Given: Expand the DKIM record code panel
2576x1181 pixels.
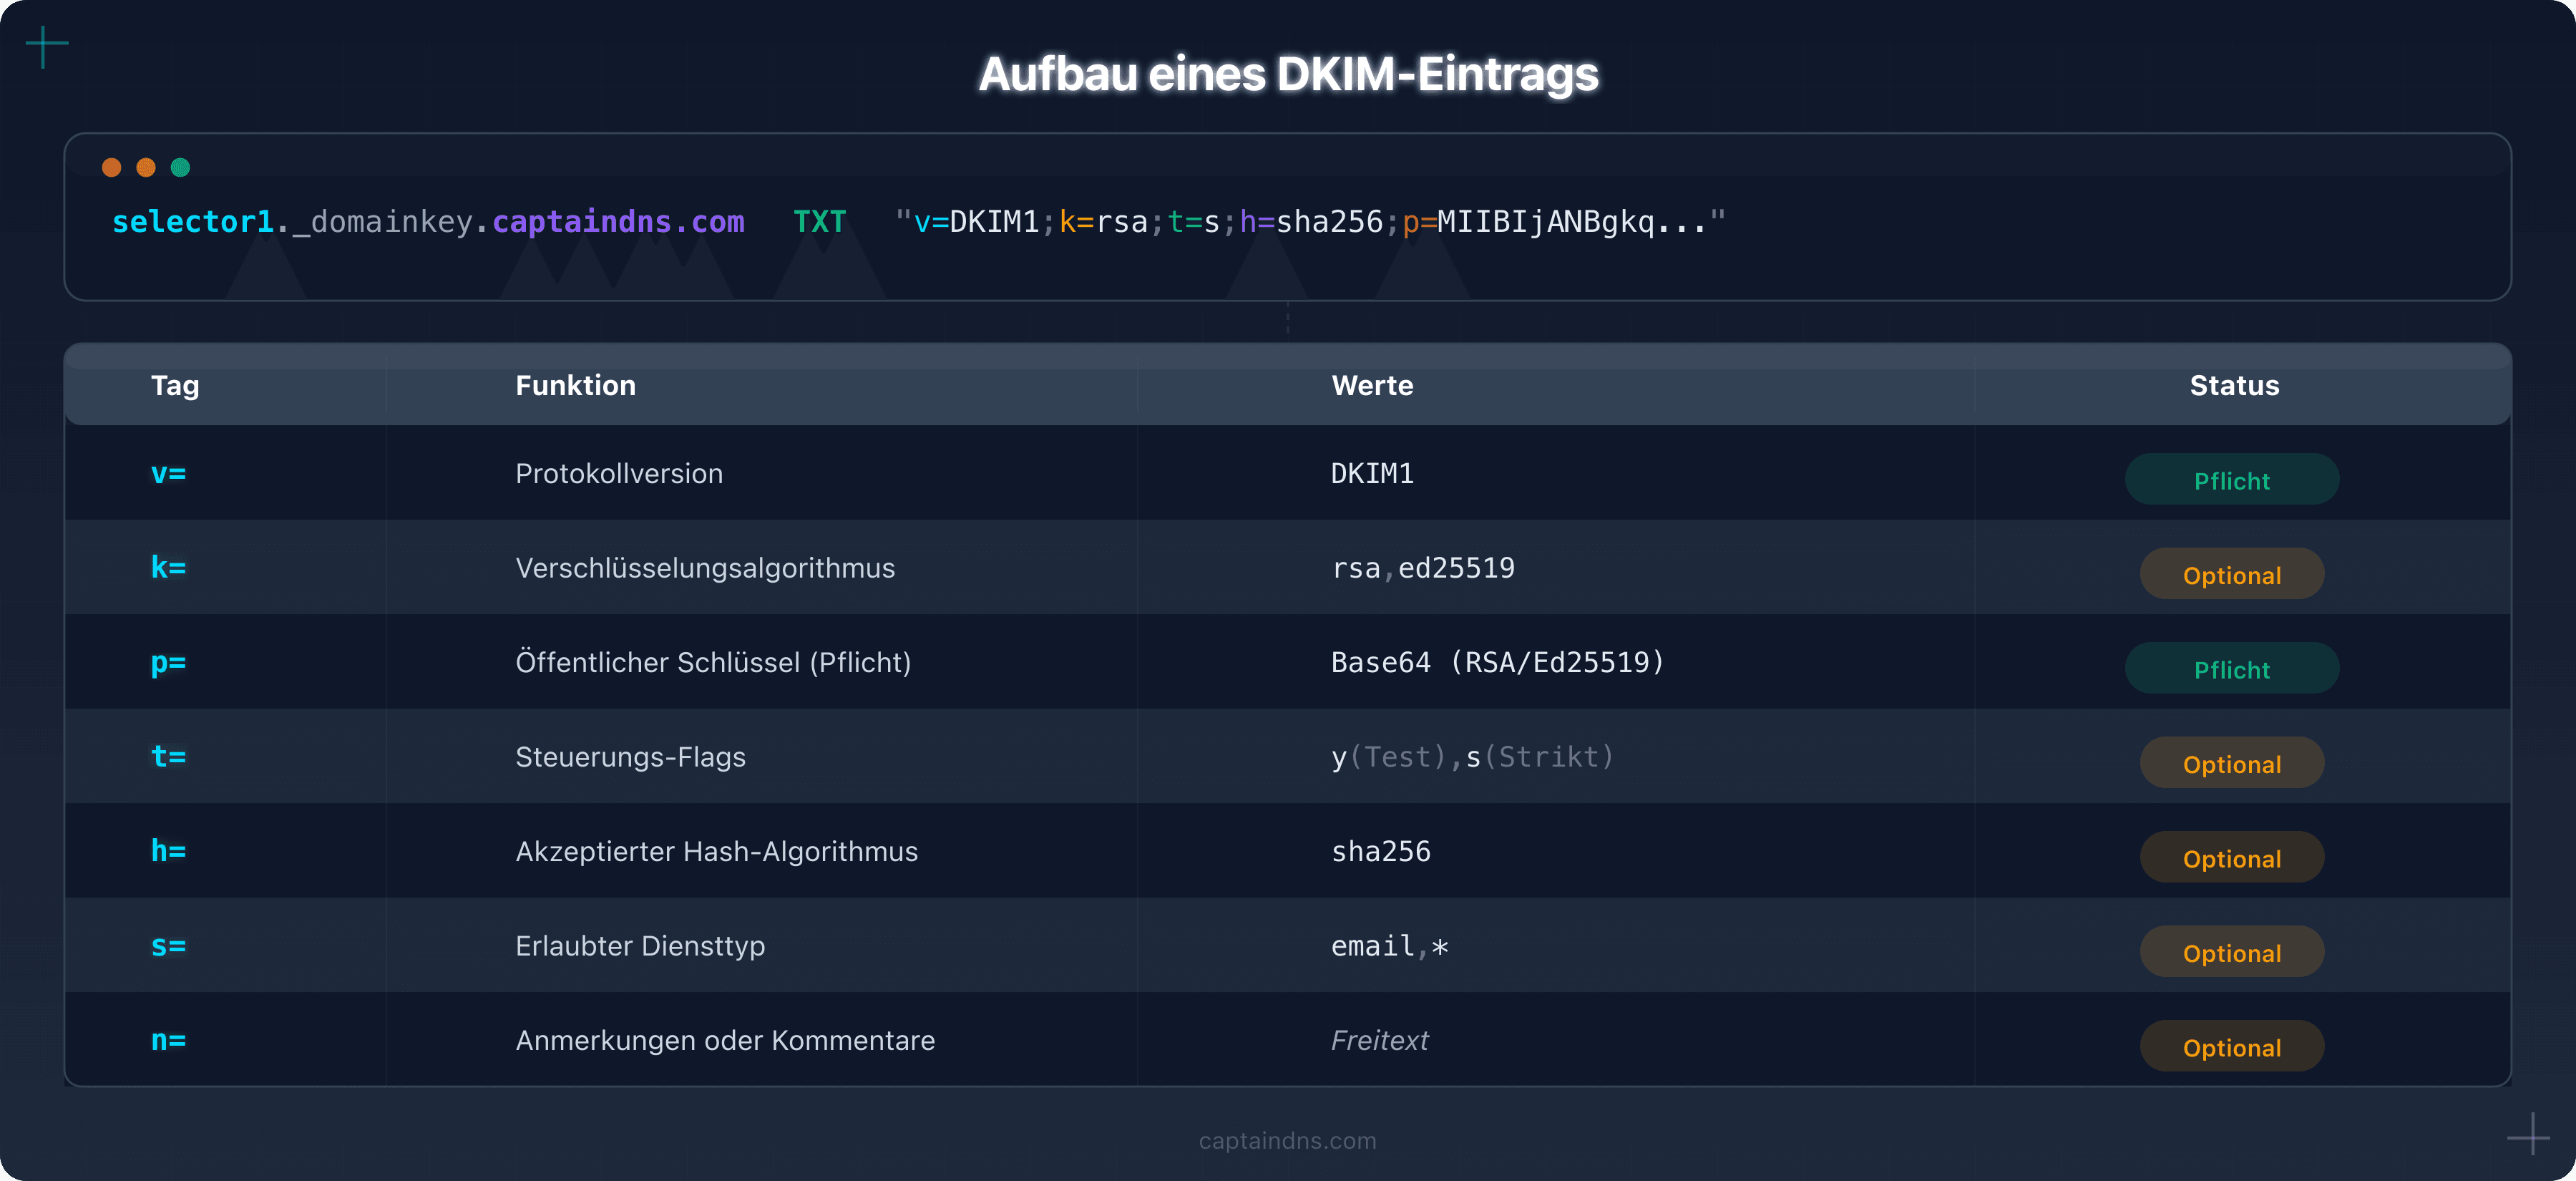Looking at the screenshot, I should [x=1288, y=215].
